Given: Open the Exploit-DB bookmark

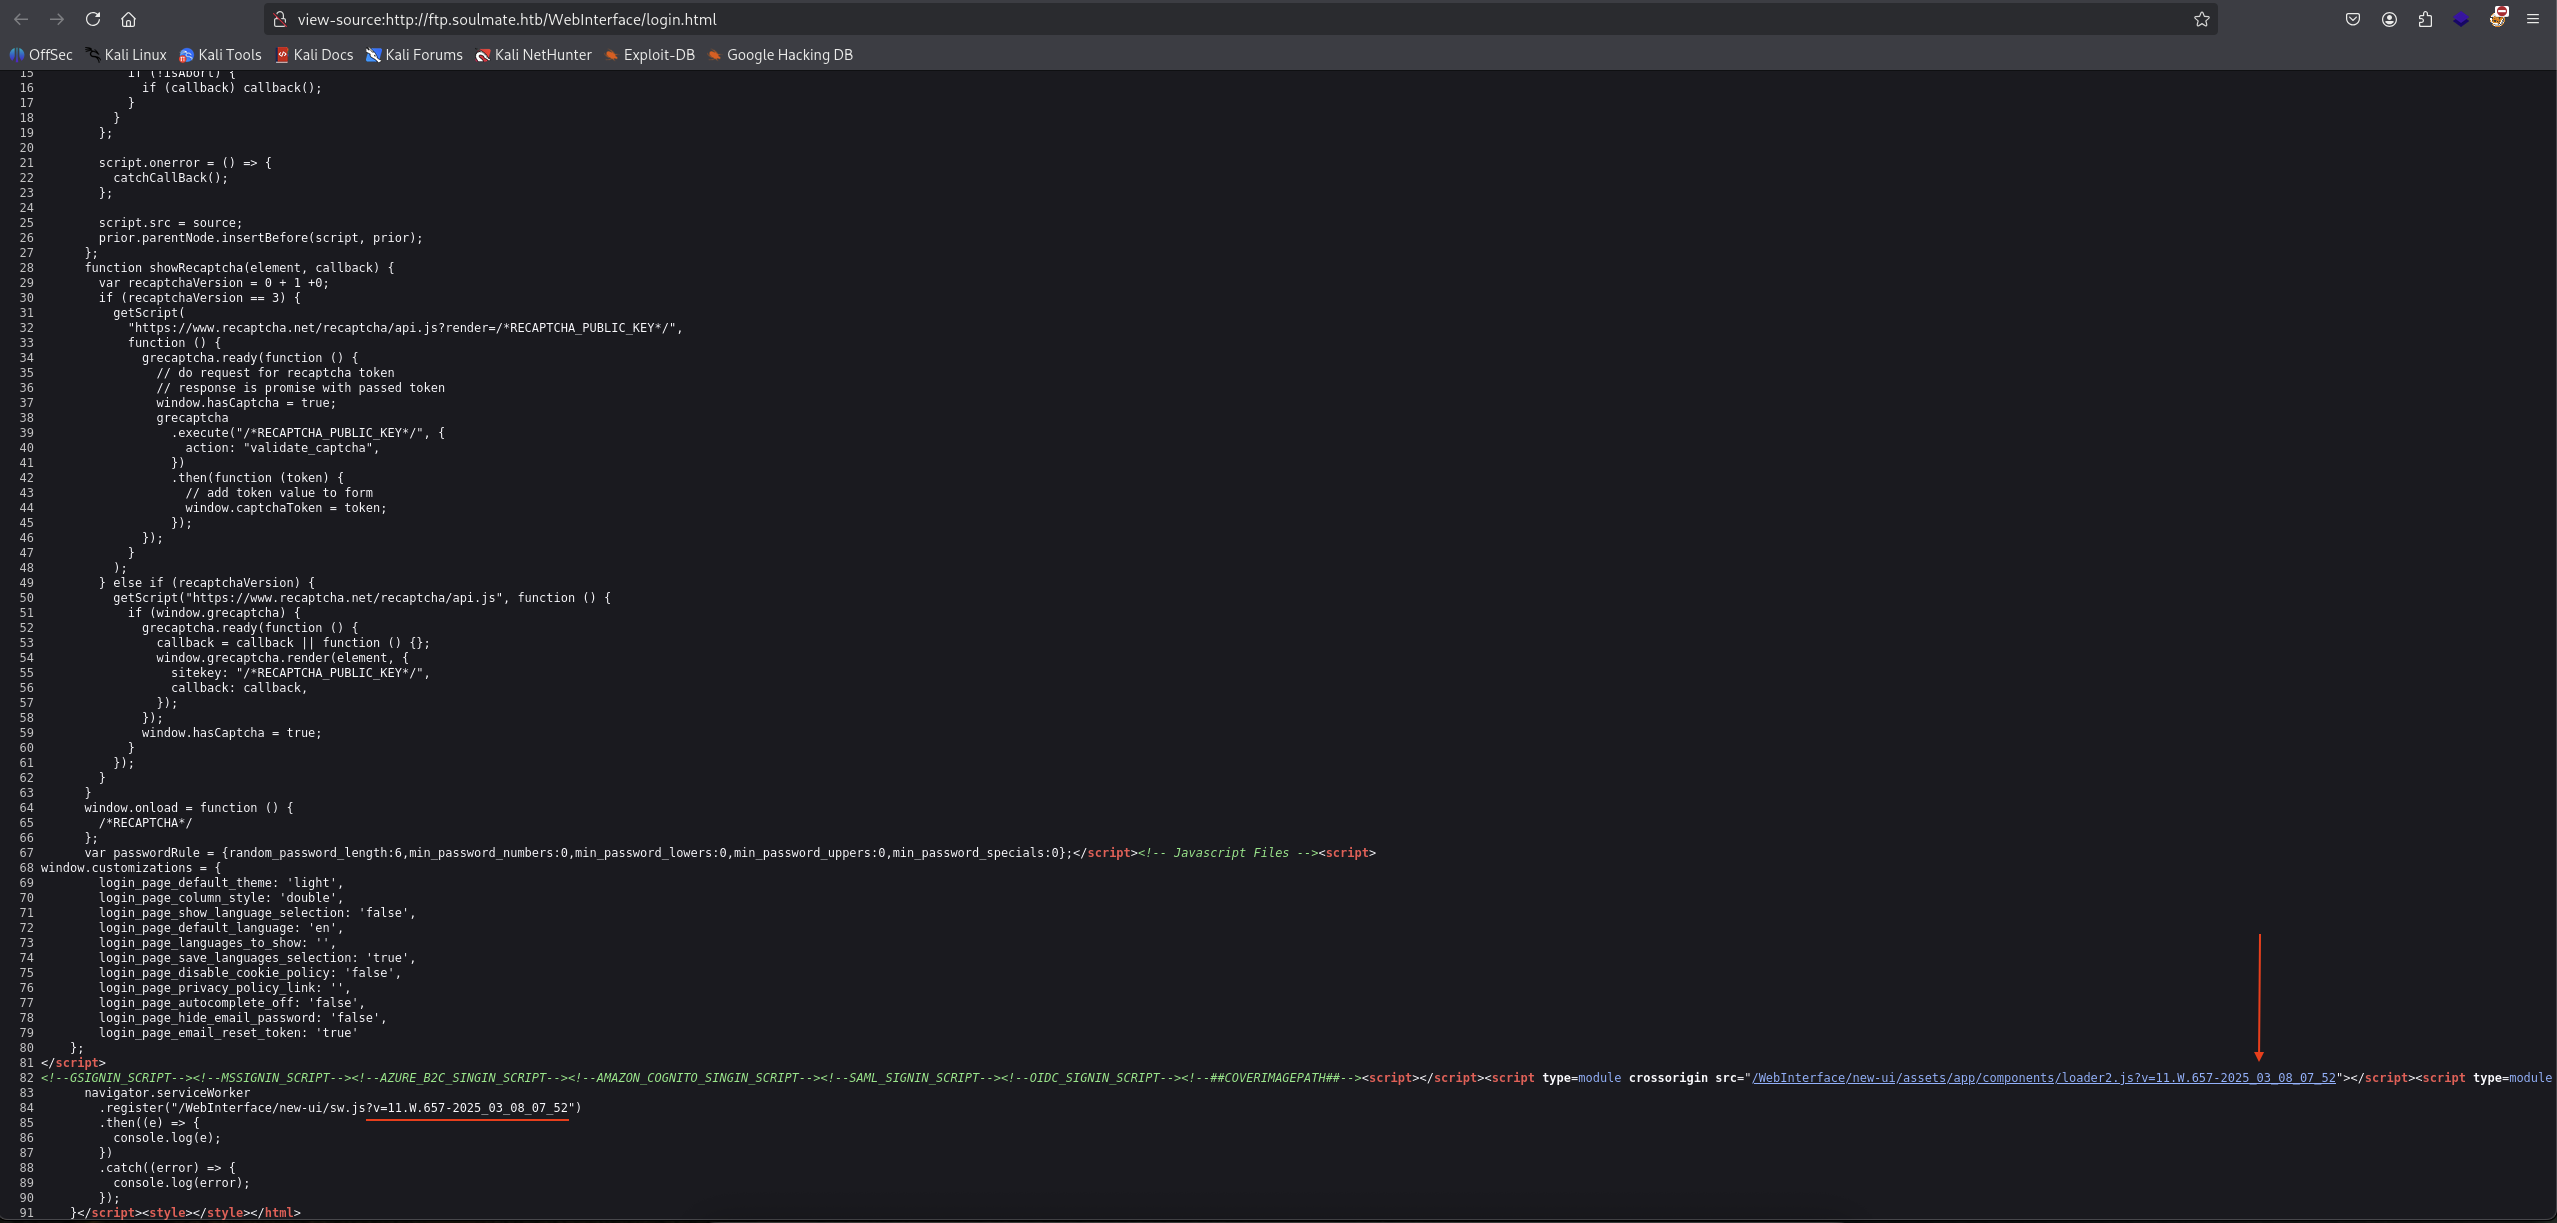Looking at the screenshot, I should click(649, 55).
